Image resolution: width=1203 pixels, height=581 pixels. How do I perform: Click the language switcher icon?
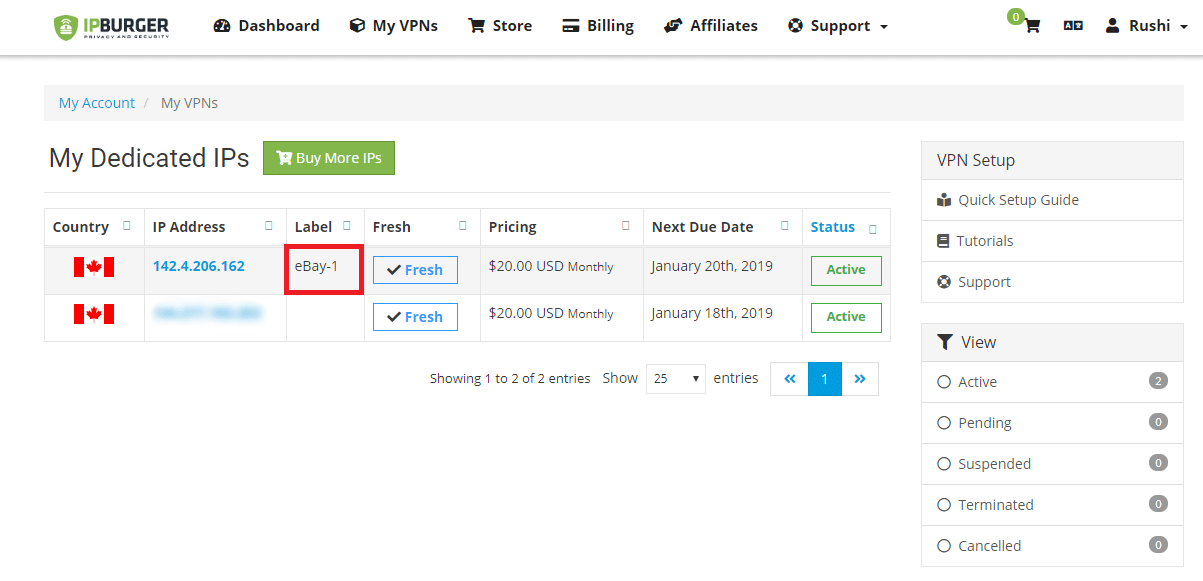click(1073, 26)
